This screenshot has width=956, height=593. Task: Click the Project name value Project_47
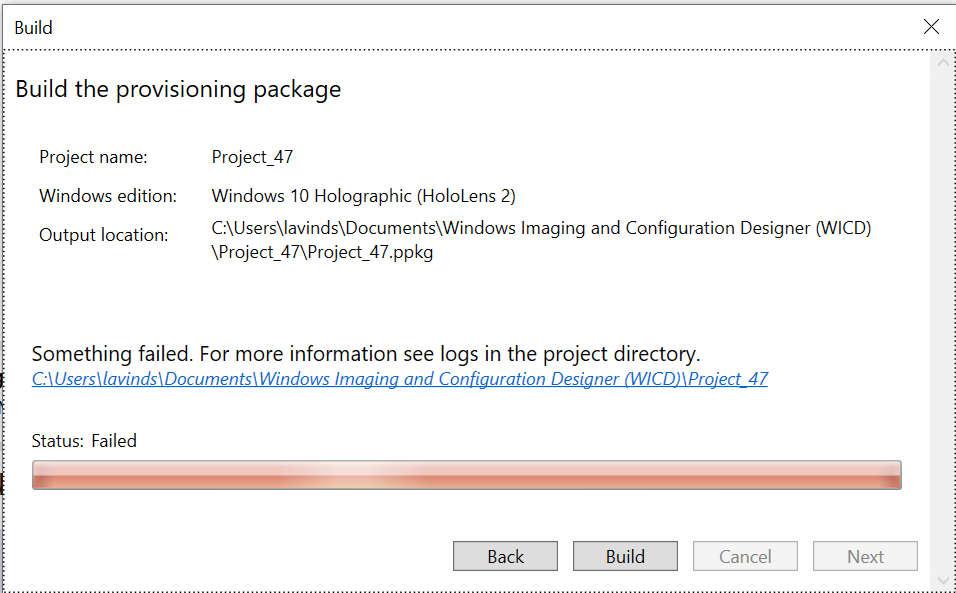pyautogui.click(x=250, y=157)
